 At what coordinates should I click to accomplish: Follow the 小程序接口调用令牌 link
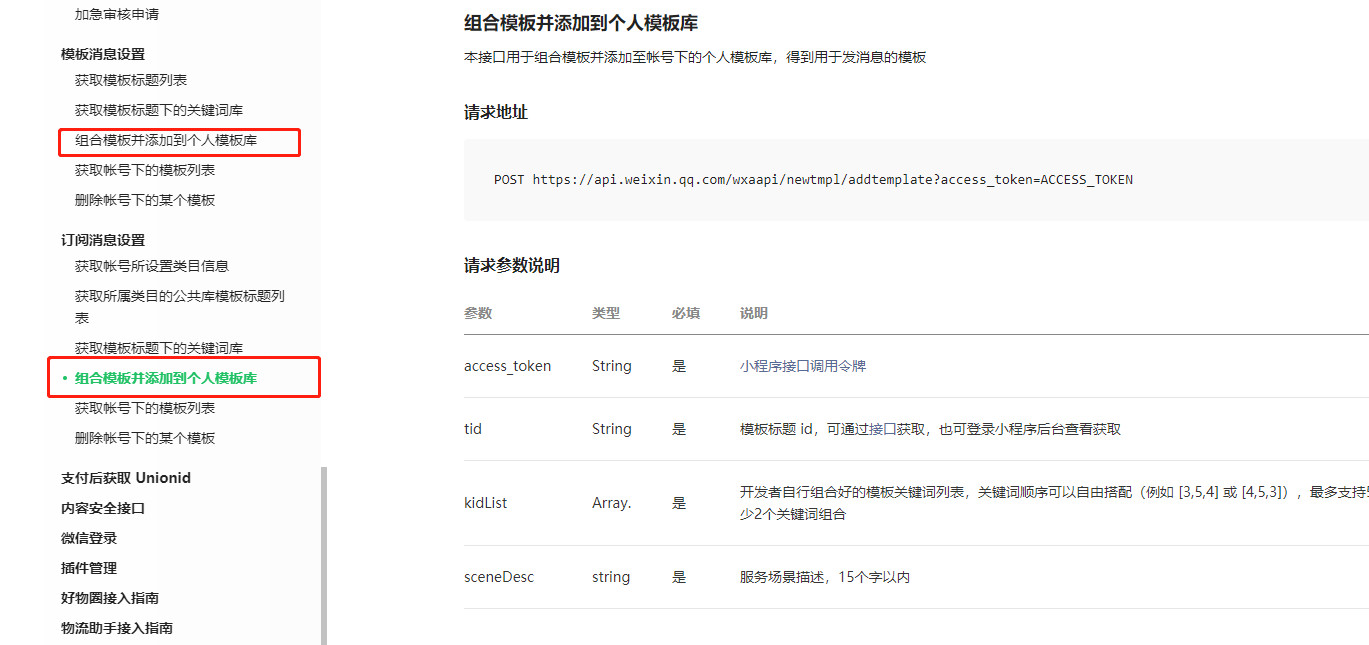click(803, 366)
